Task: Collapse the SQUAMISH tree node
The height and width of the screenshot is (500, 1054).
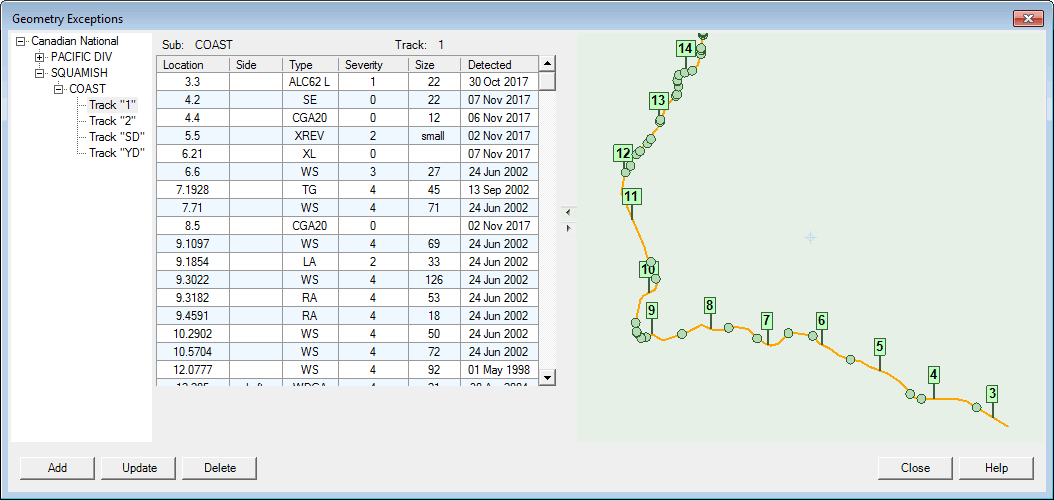Action: point(40,73)
